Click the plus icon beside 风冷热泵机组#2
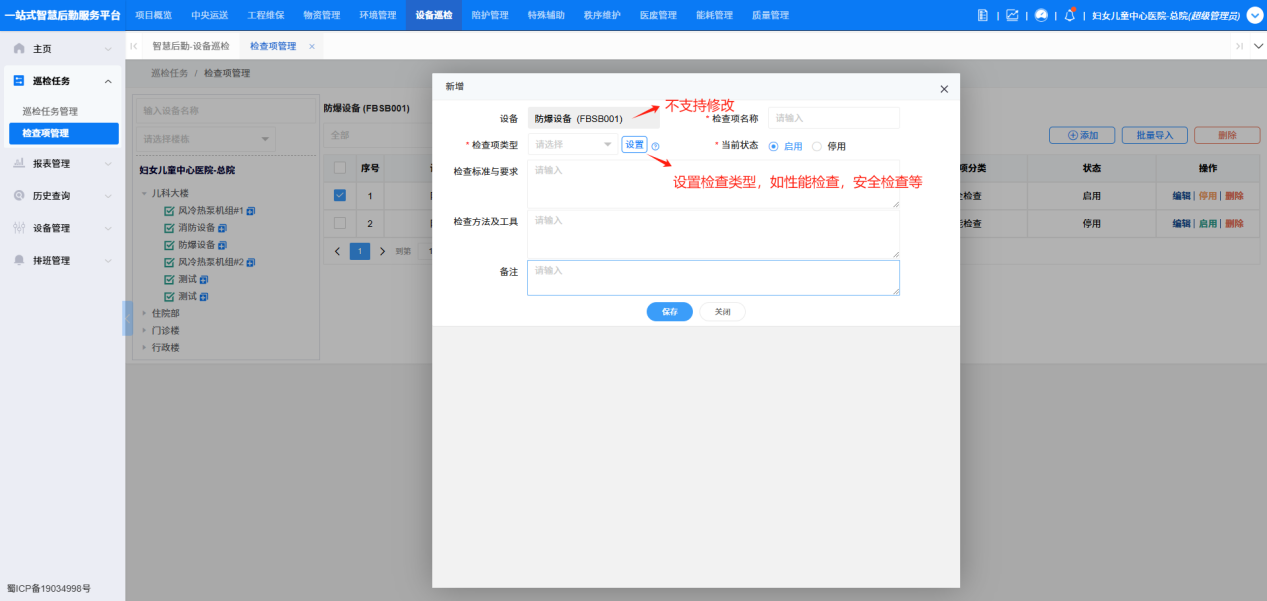The width and height of the screenshot is (1267, 601). point(251,262)
